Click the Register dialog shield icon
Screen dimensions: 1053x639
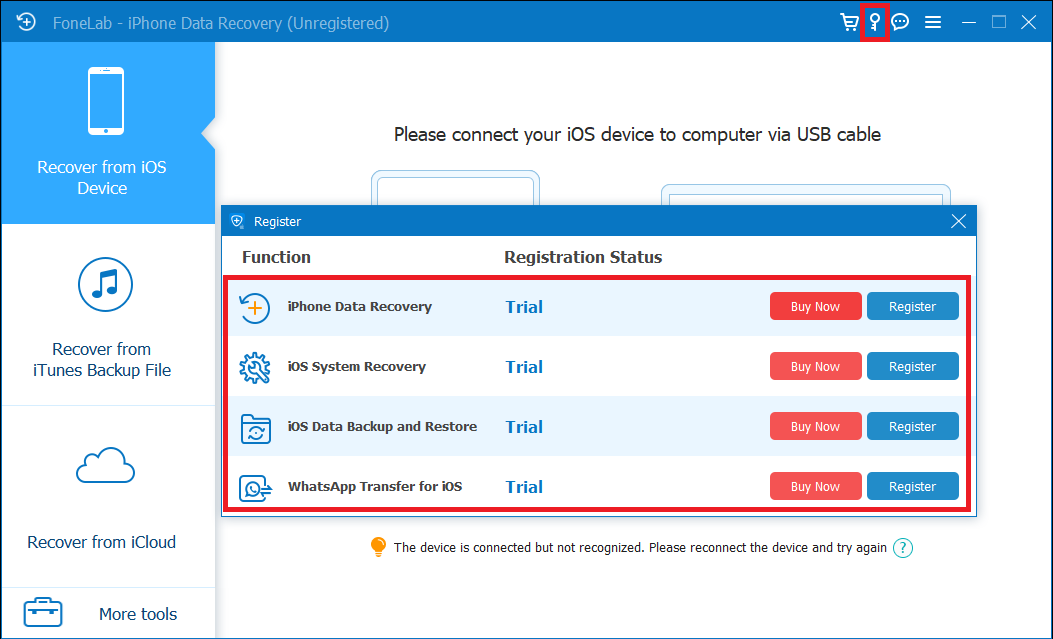click(x=237, y=221)
